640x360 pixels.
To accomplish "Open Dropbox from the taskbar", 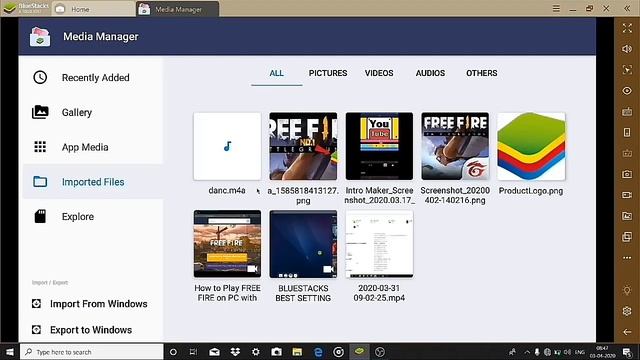I will click(x=235, y=352).
